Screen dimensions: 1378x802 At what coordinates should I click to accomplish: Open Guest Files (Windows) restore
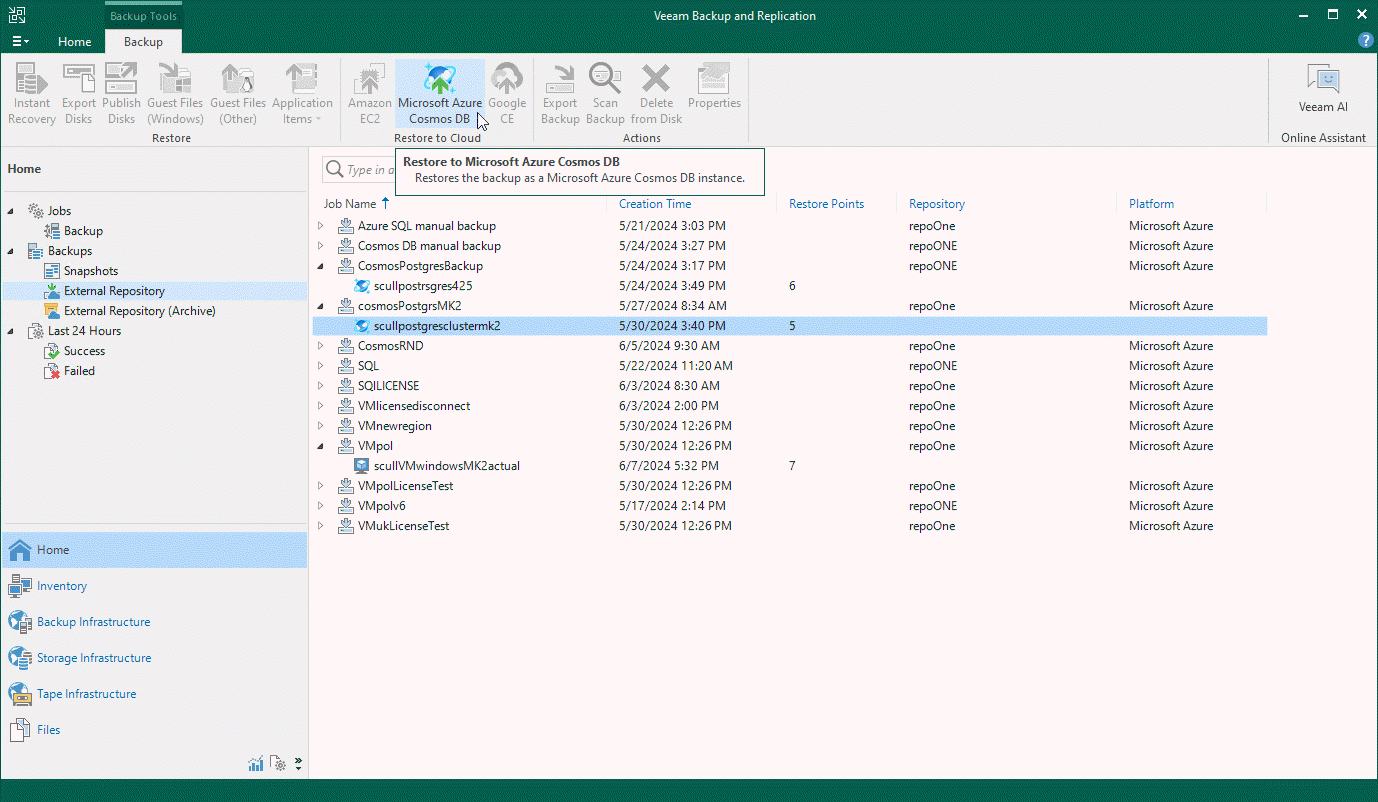tap(175, 93)
